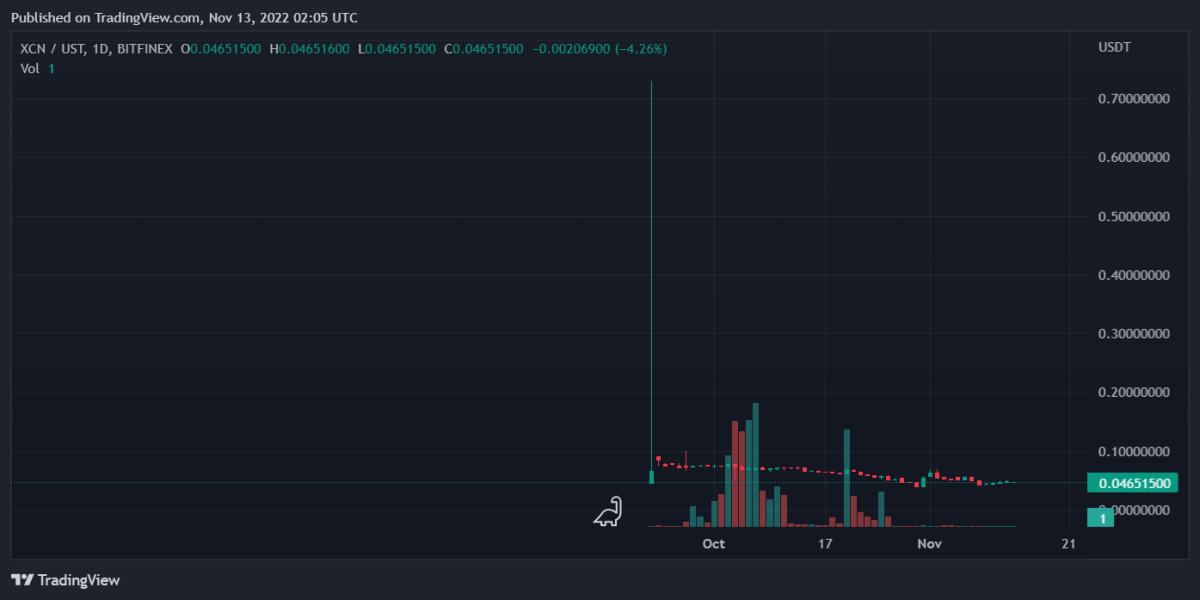Viewport: 1200px width, 600px height.
Task: Click the Vol indicator label
Action: [x=30, y=68]
